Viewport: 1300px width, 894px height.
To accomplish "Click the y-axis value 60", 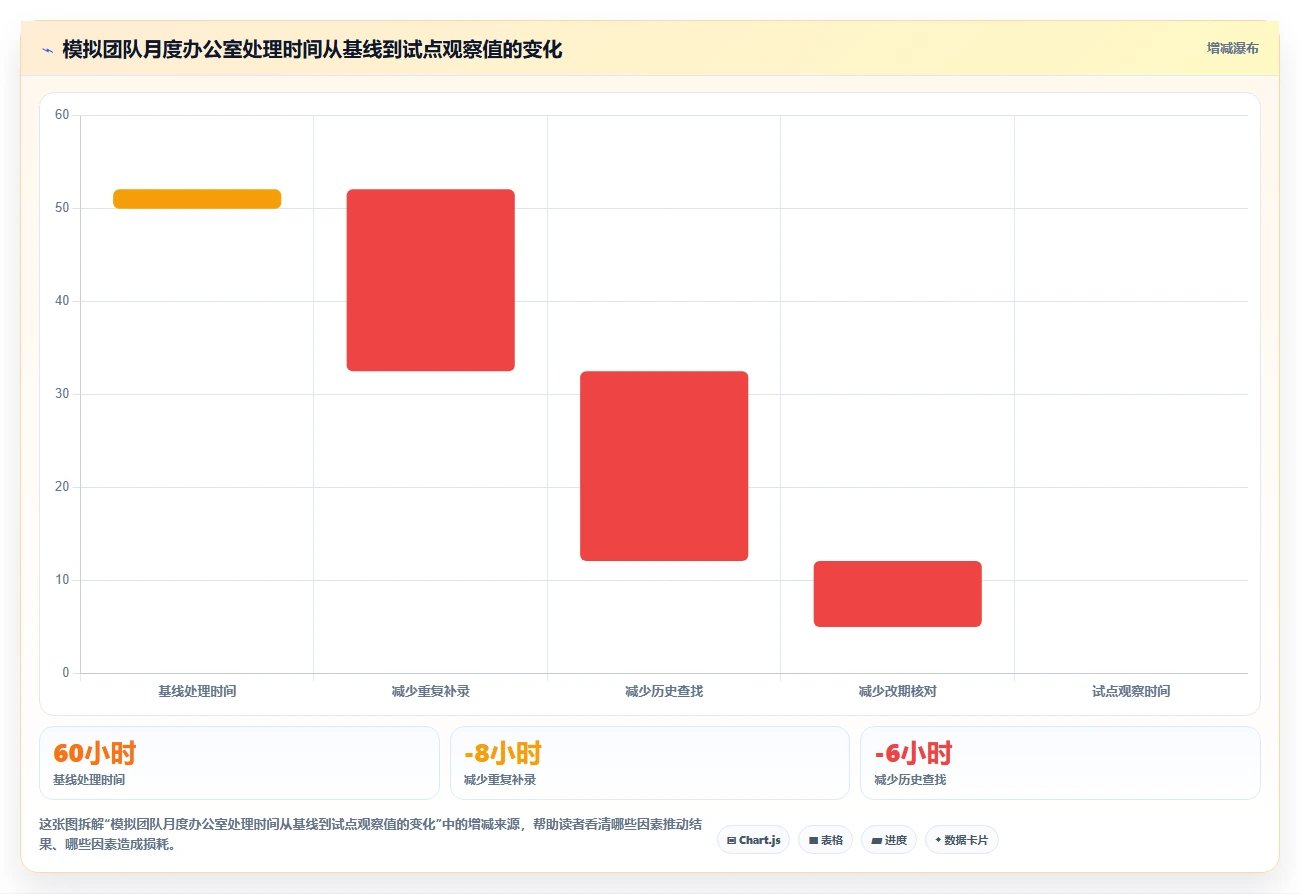I will [x=62, y=115].
